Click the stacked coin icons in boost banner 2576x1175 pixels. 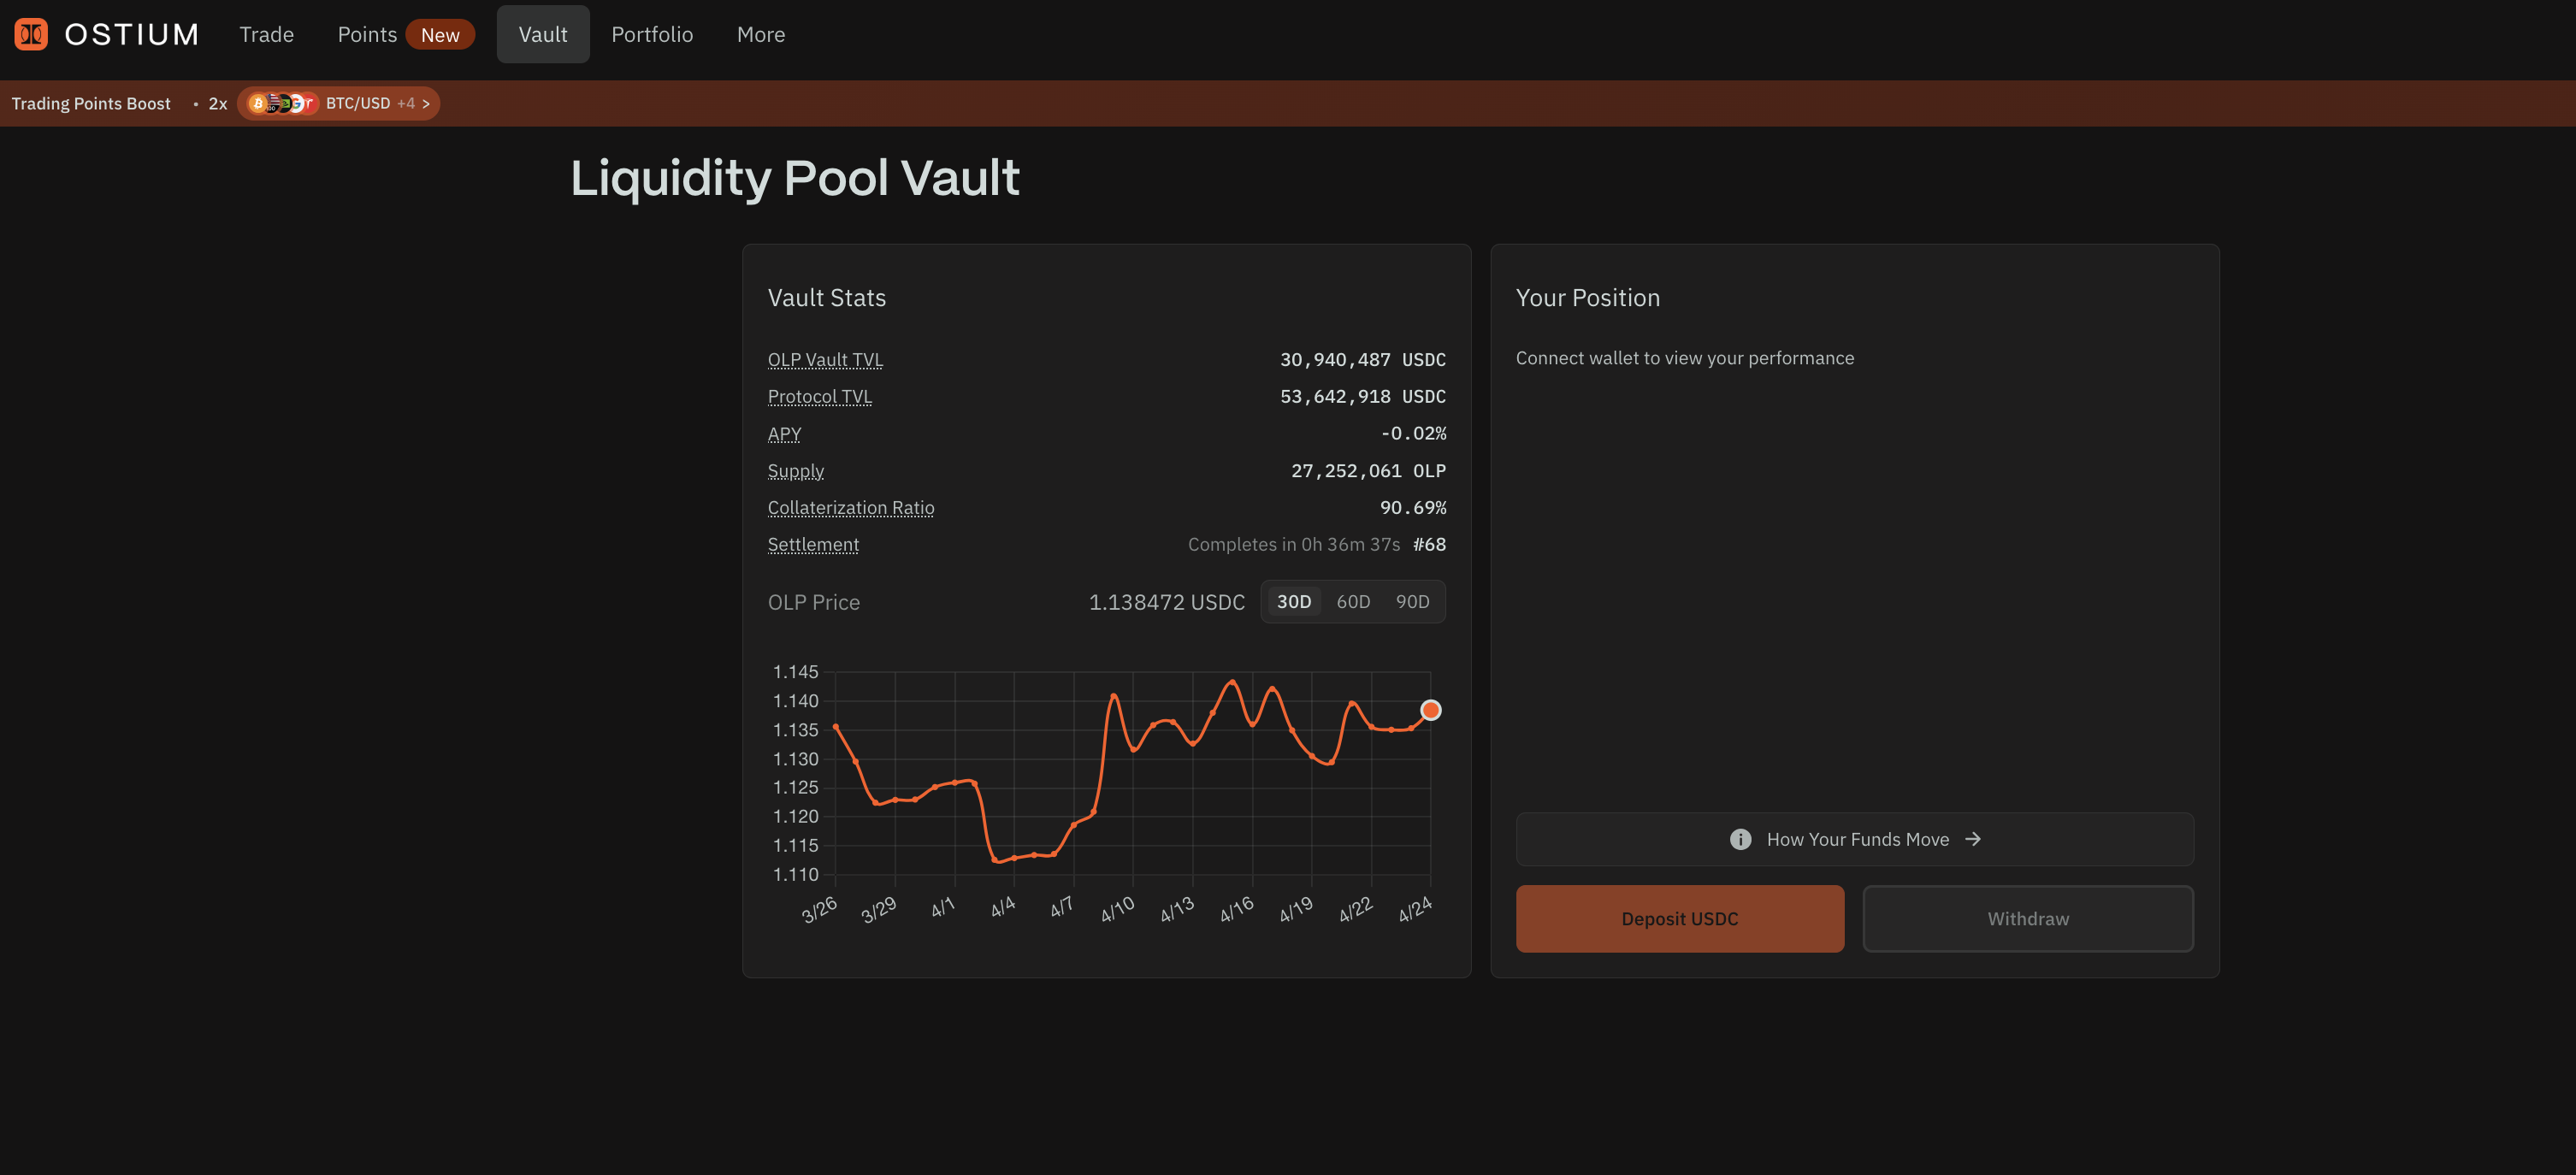(x=281, y=103)
